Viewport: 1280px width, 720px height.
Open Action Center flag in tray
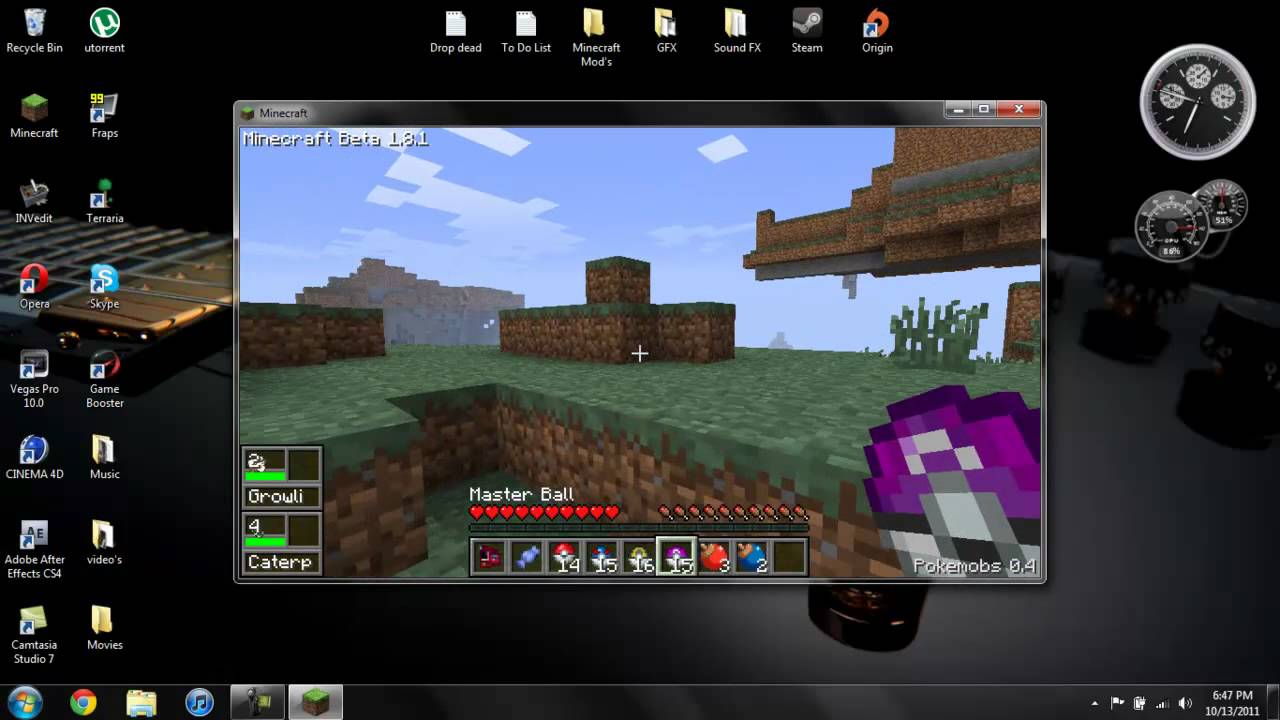[x=1118, y=703]
